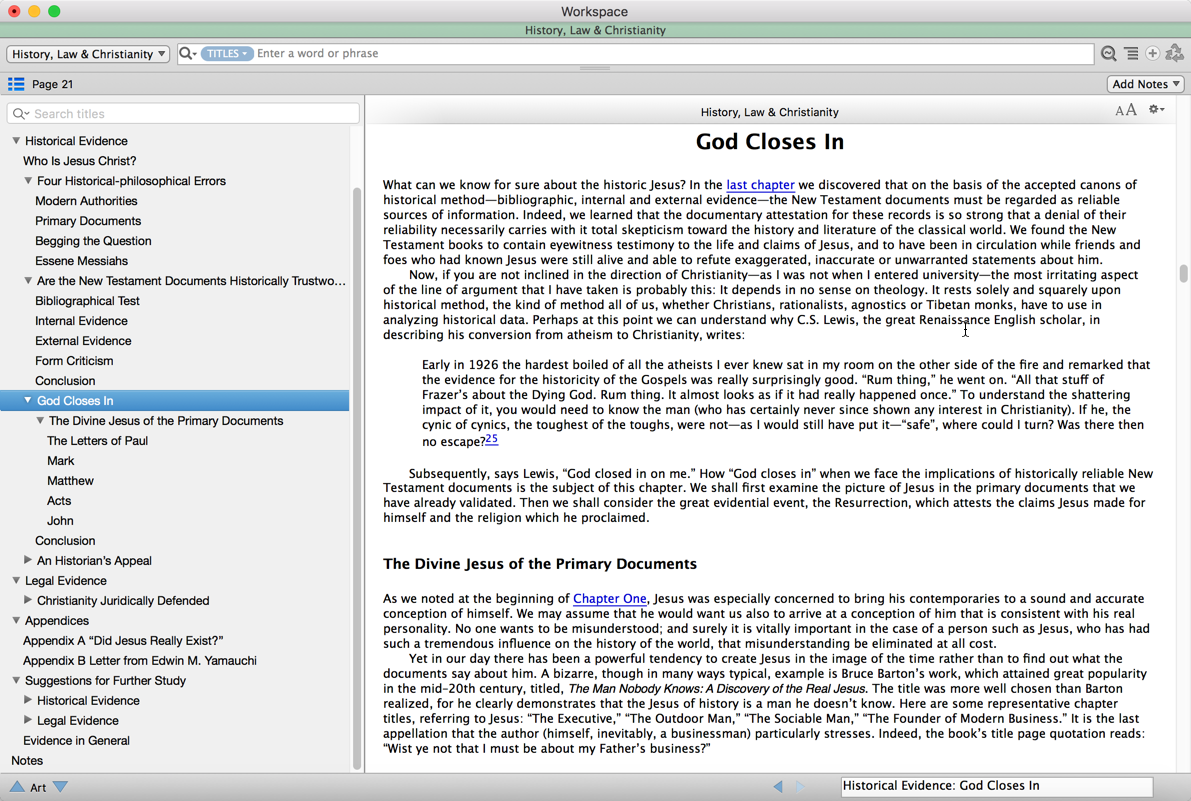The width and height of the screenshot is (1191, 801).
Task: Click the Art label in the bottom bar
Action: pos(38,787)
